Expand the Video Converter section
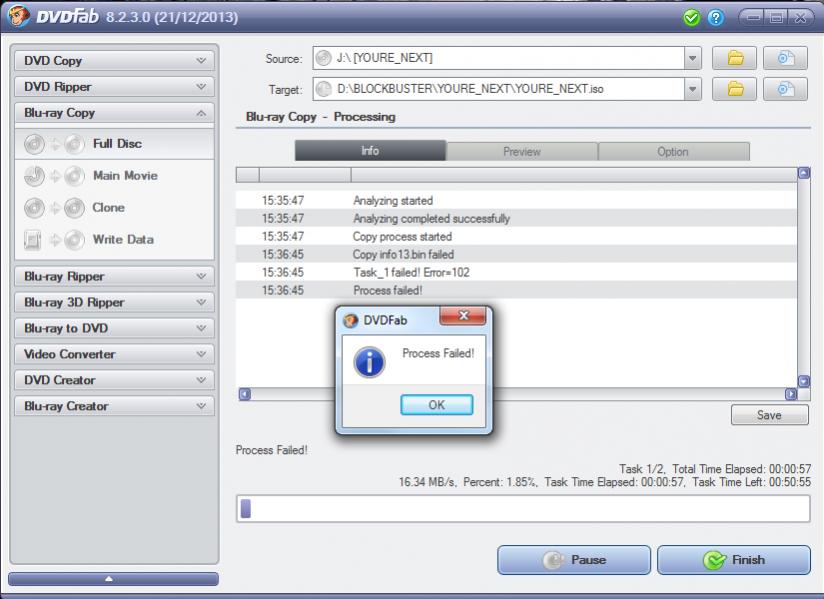Viewport: 824px width, 599px height. pyautogui.click(x=114, y=354)
